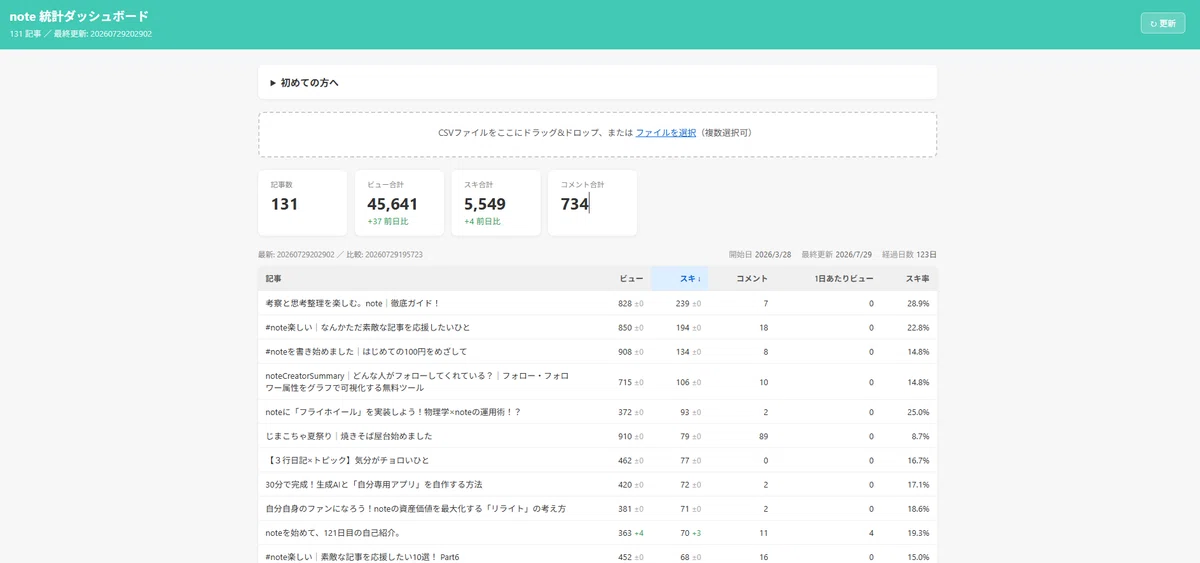
Task: Click view count 910 for 夏祭り row
Action: pos(625,436)
